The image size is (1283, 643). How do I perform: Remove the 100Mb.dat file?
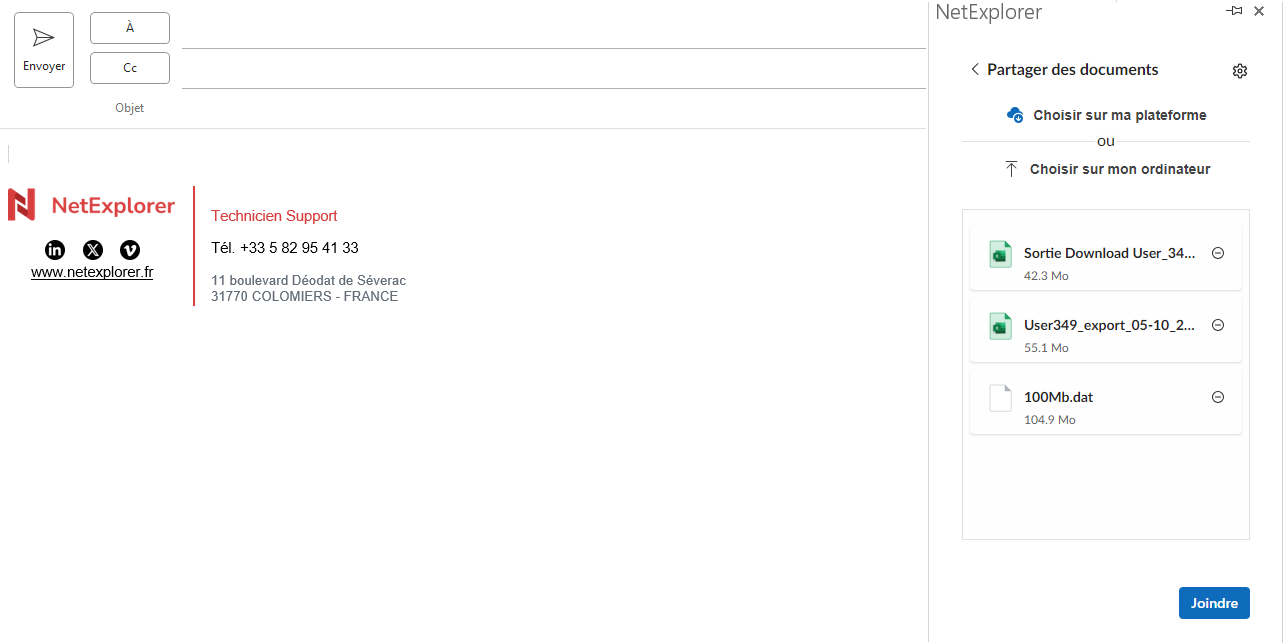[x=1218, y=397]
